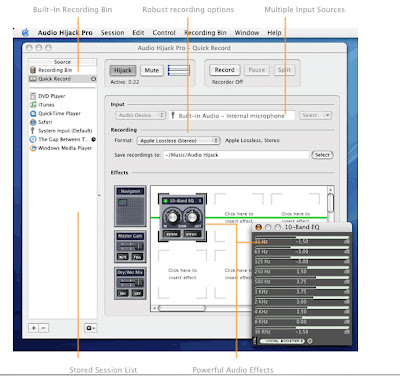
Task: Click the Wet button under Dry/Wet Mix
Action: (x=137, y=293)
